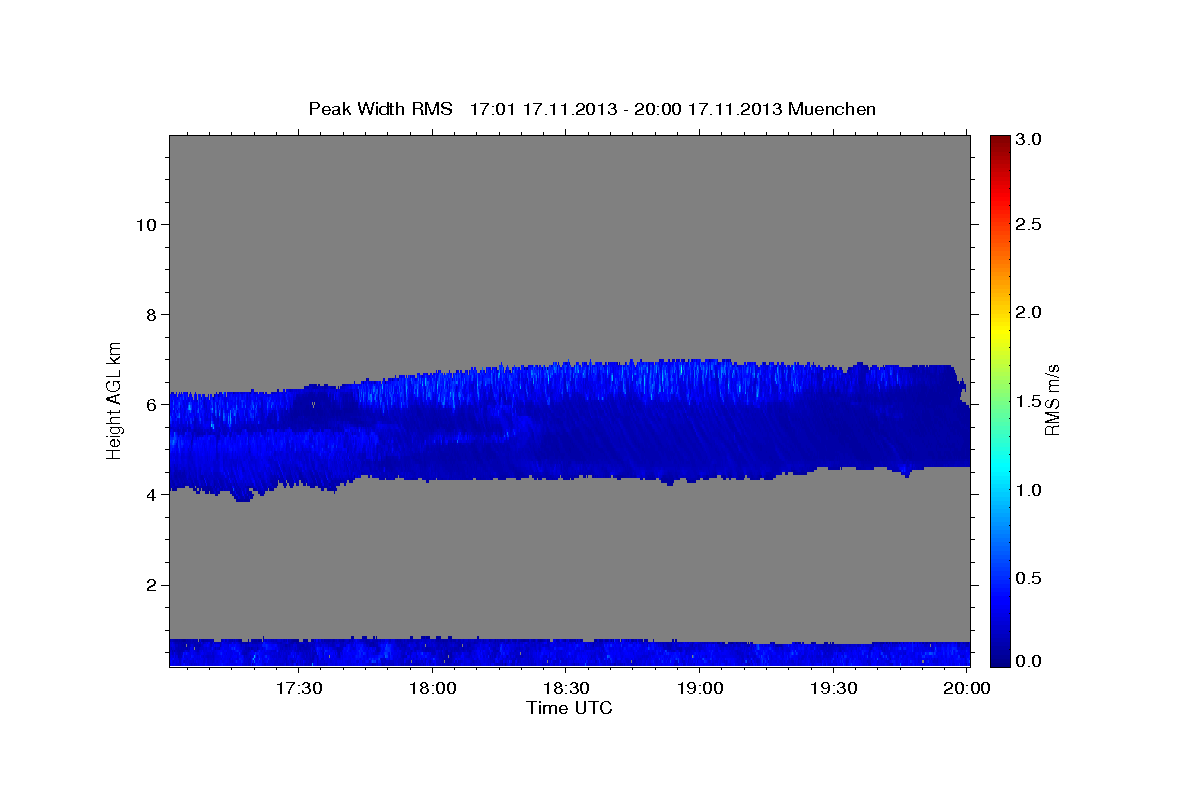
Task: Click the 20:00 time tick label
Action: [967, 689]
